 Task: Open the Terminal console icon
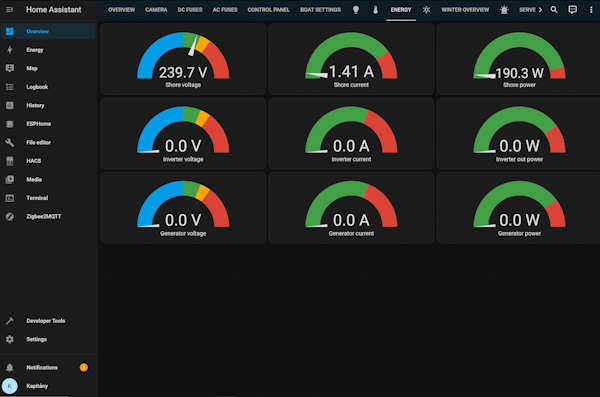pos(10,198)
